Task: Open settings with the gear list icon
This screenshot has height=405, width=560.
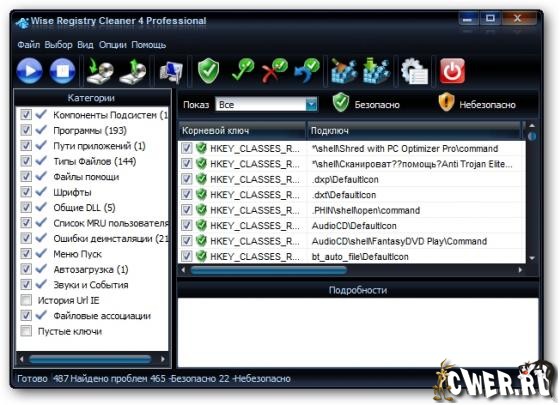Action: pyautogui.click(x=414, y=71)
